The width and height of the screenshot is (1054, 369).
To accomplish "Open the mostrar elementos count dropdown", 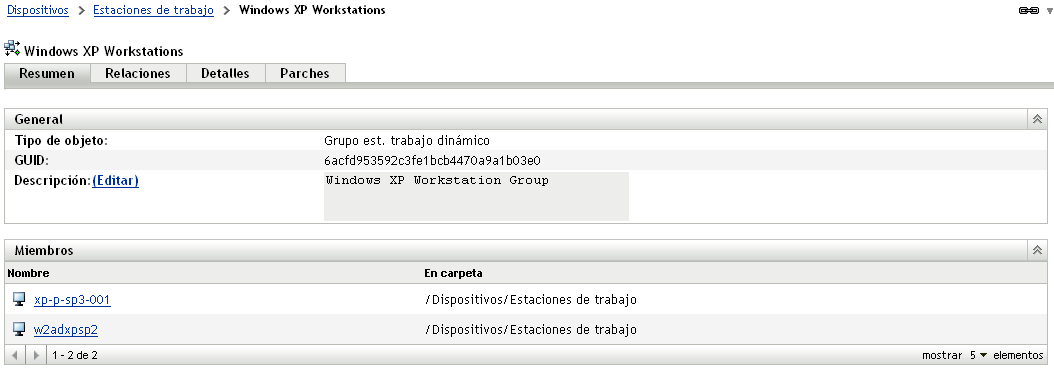I will [979, 355].
